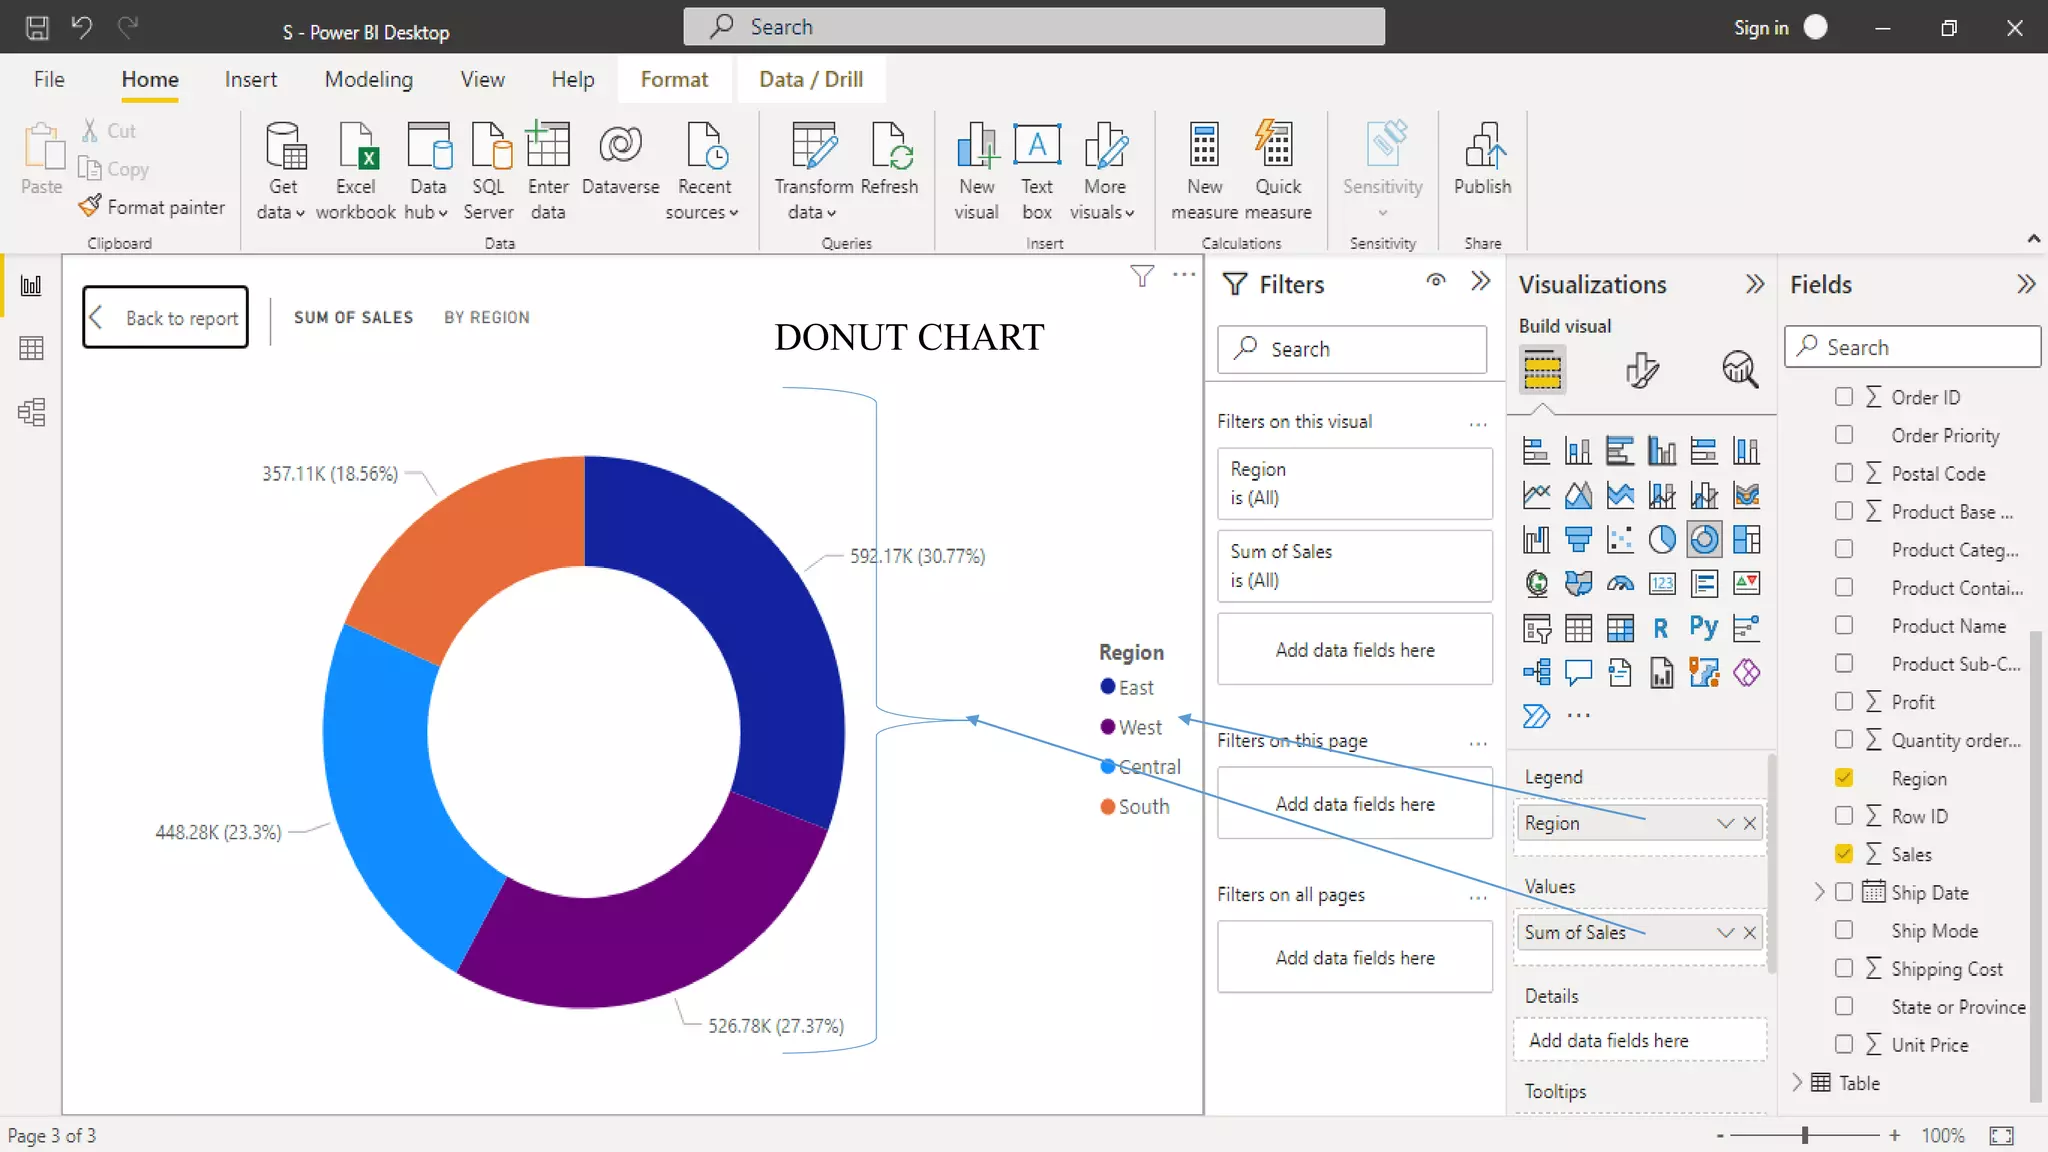Click the Save icon in title bar
The width and height of the screenshot is (2048, 1152).
coord(37,27)
